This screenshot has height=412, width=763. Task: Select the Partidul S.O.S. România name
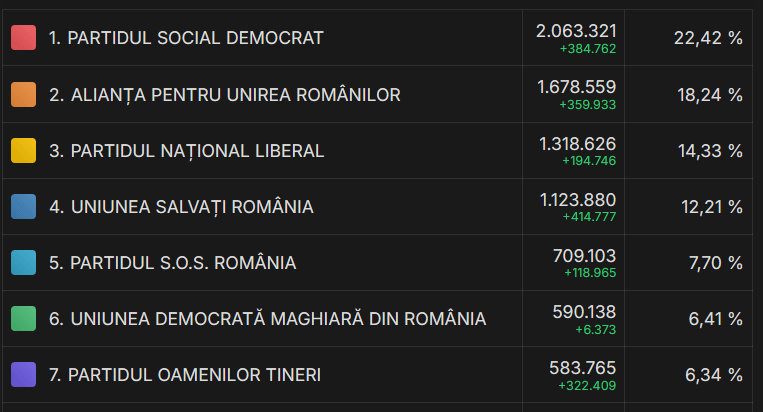point(172,263)
